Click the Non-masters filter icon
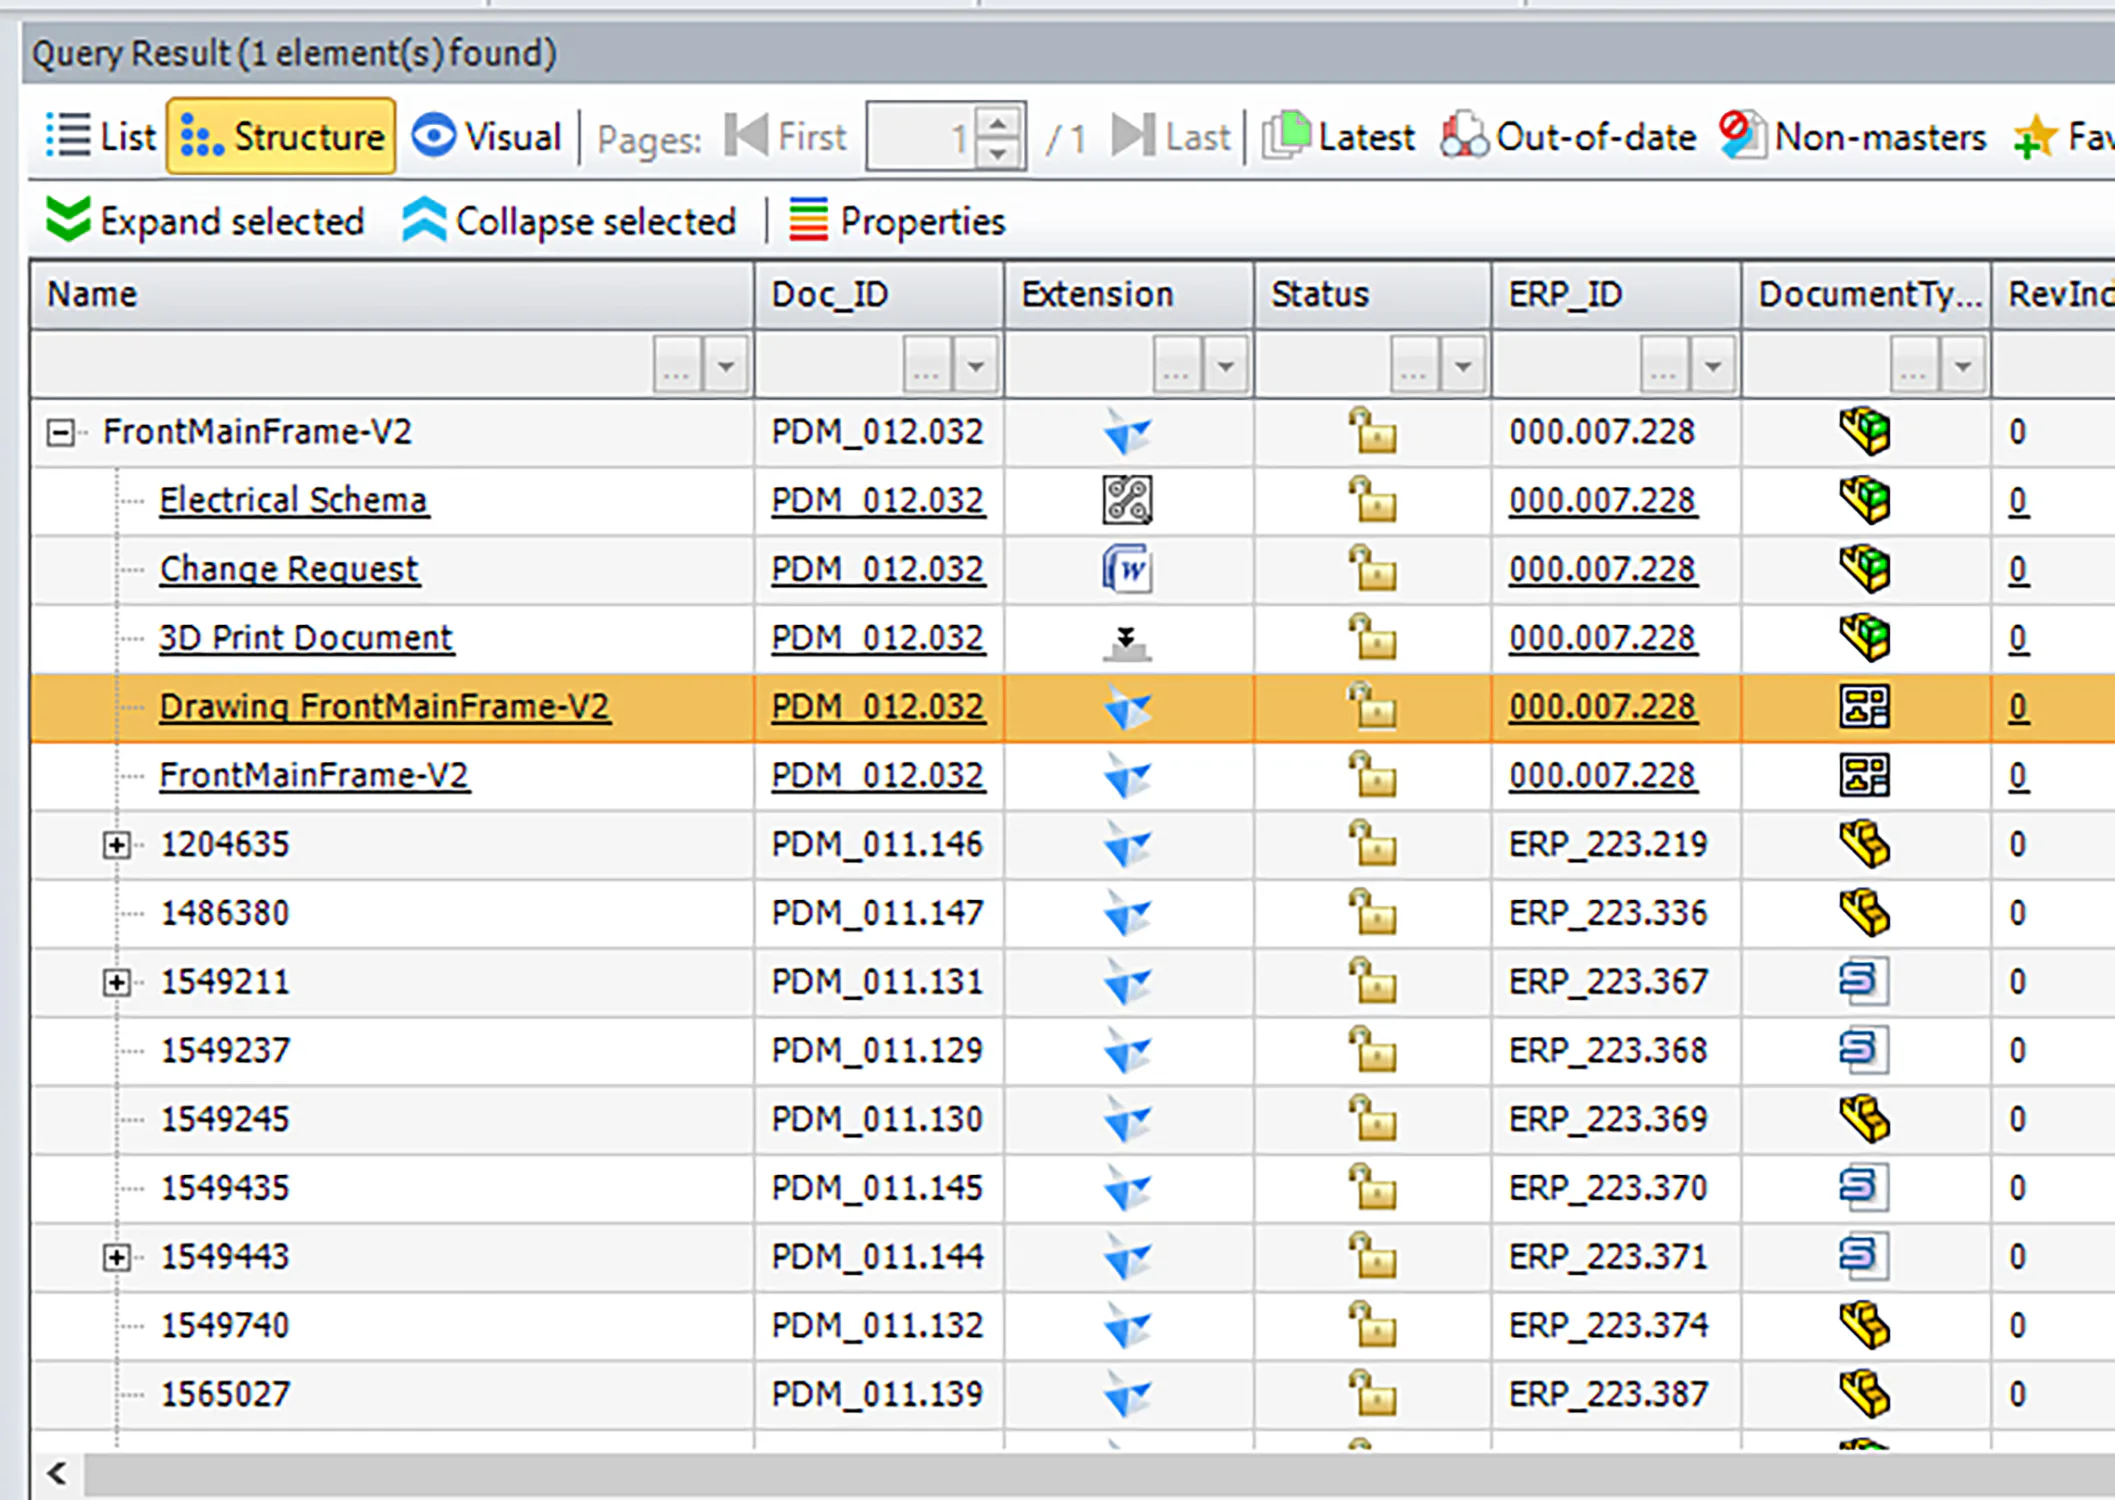This screenshot has height=1500, width=2115. (x=1740, y=136)
